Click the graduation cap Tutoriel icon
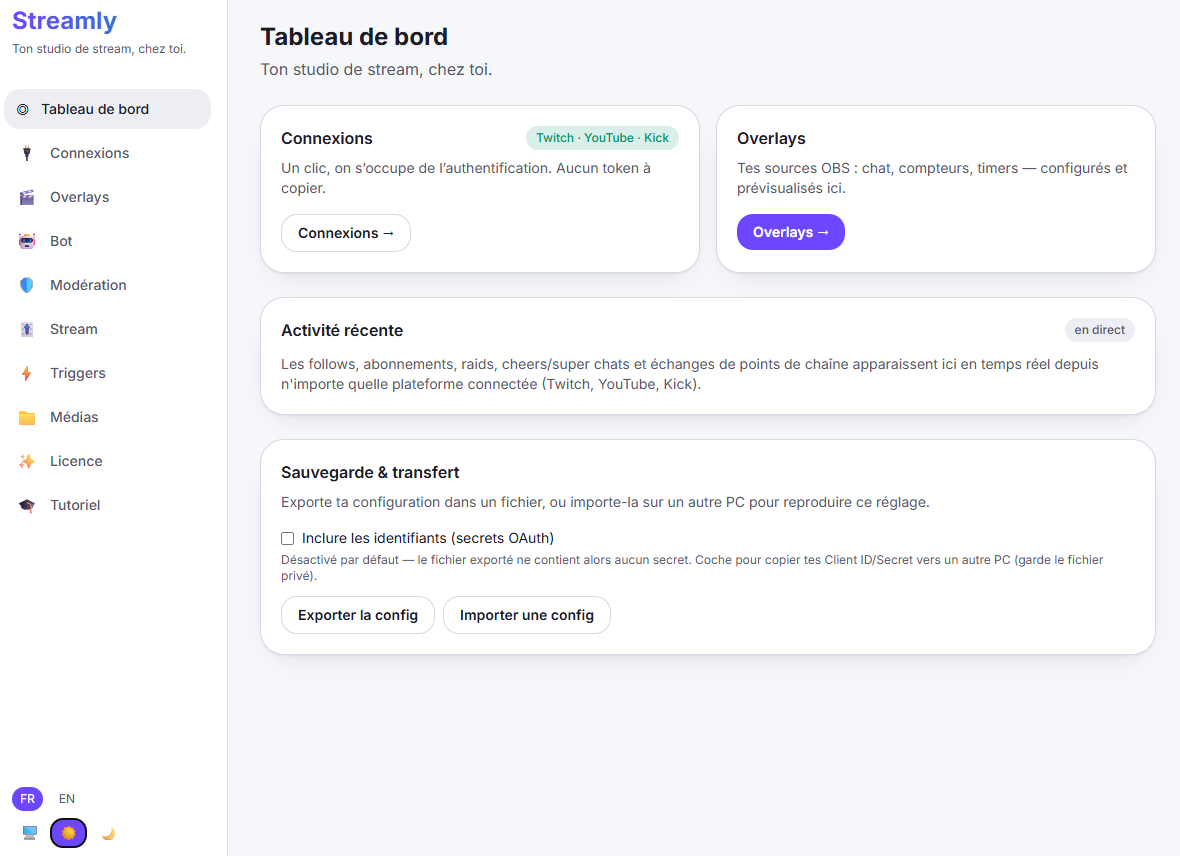The height and width of the screenshot is (856, 1180). point(27,505)
